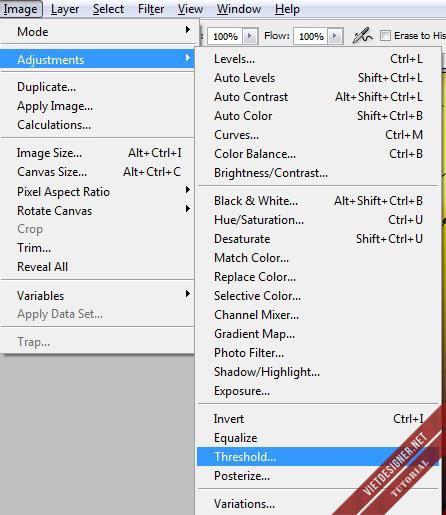Image resolution: width=446 pixels, height=515 pixels.
Task: Open Brightness/Contrast... adjustment
Action: tap(318, 173)
